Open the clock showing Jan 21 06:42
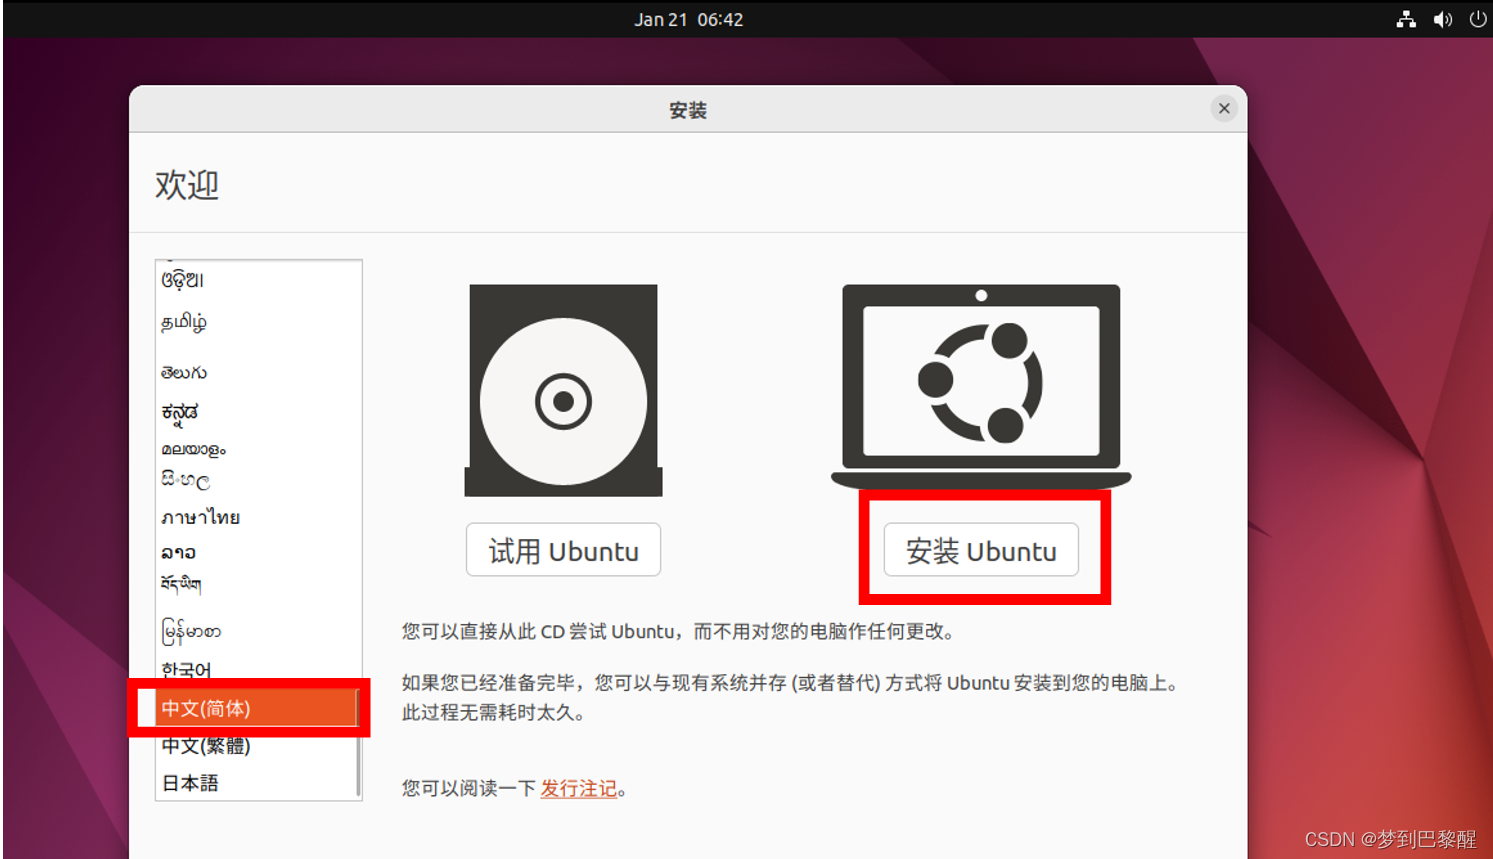 click(x=688, y=19)
